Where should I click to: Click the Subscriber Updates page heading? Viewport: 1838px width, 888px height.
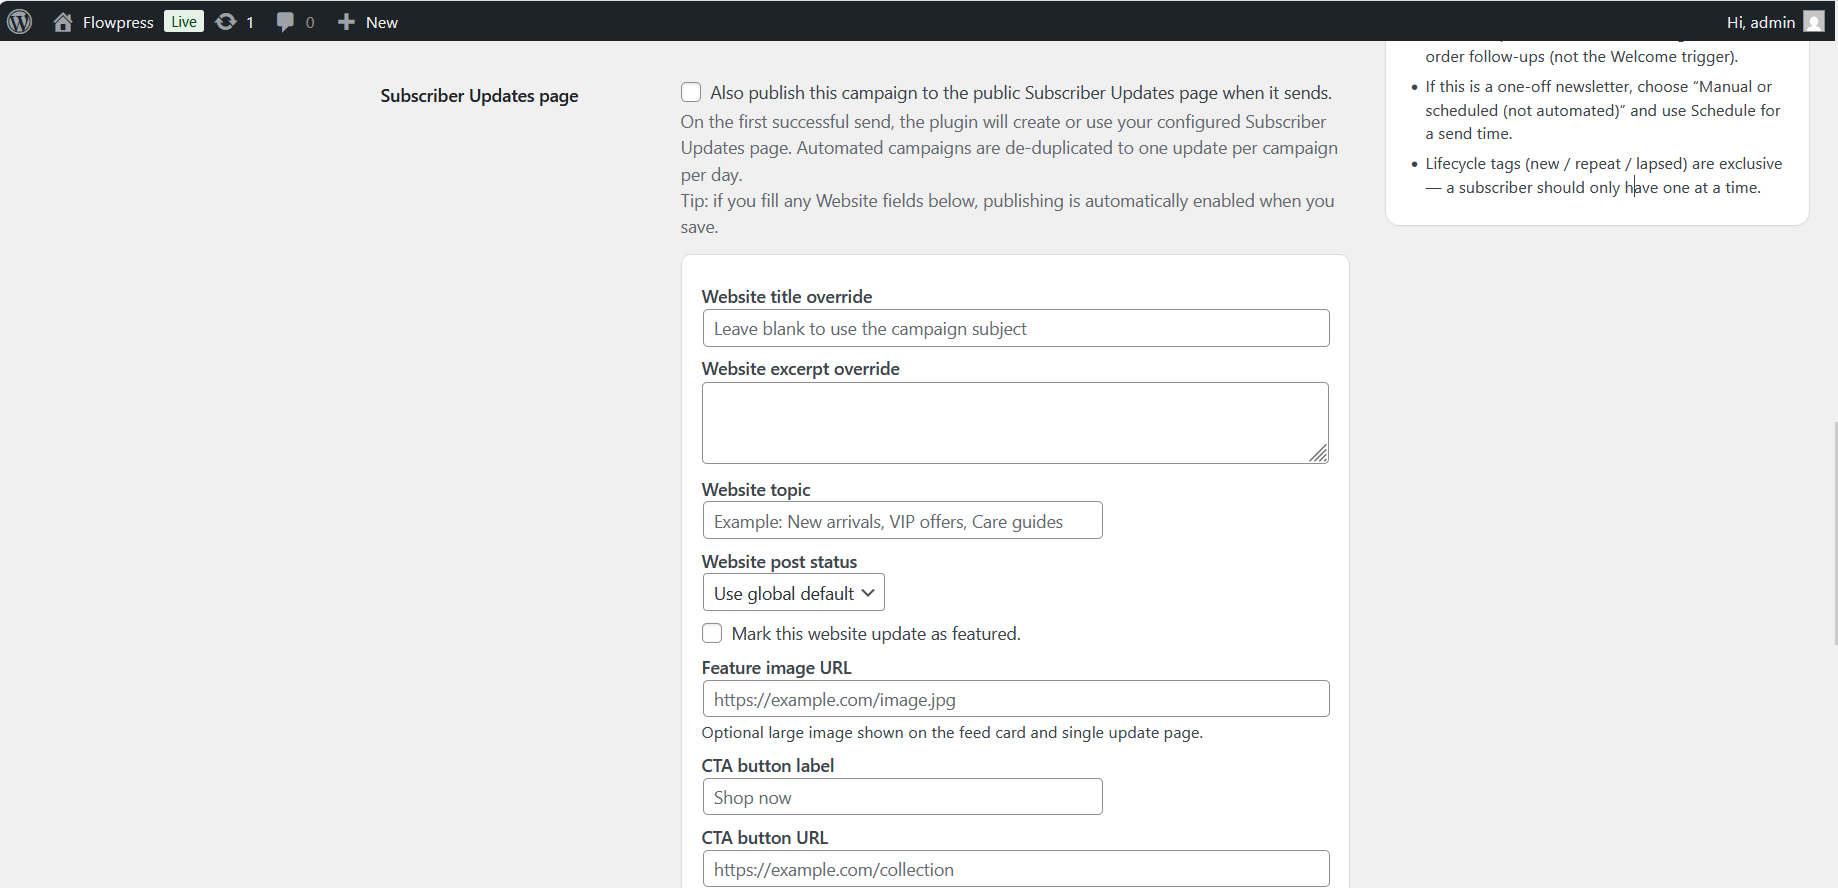tap(479, 96)
